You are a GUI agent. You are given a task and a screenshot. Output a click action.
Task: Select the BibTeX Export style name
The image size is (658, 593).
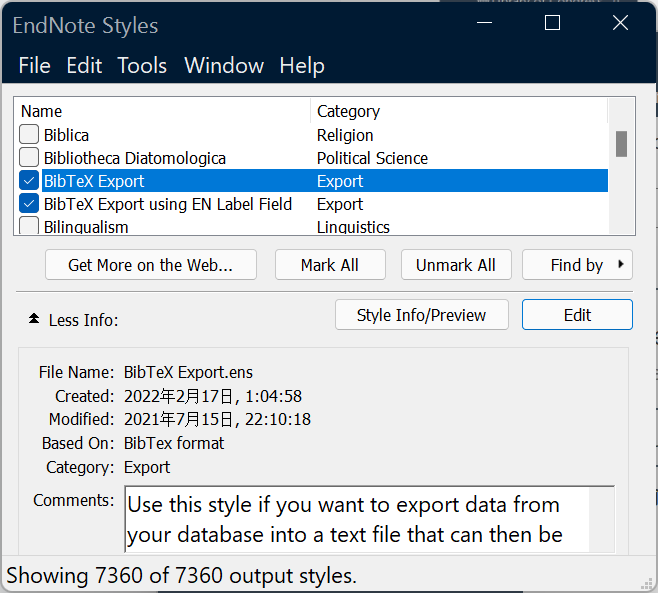[94, 181]
